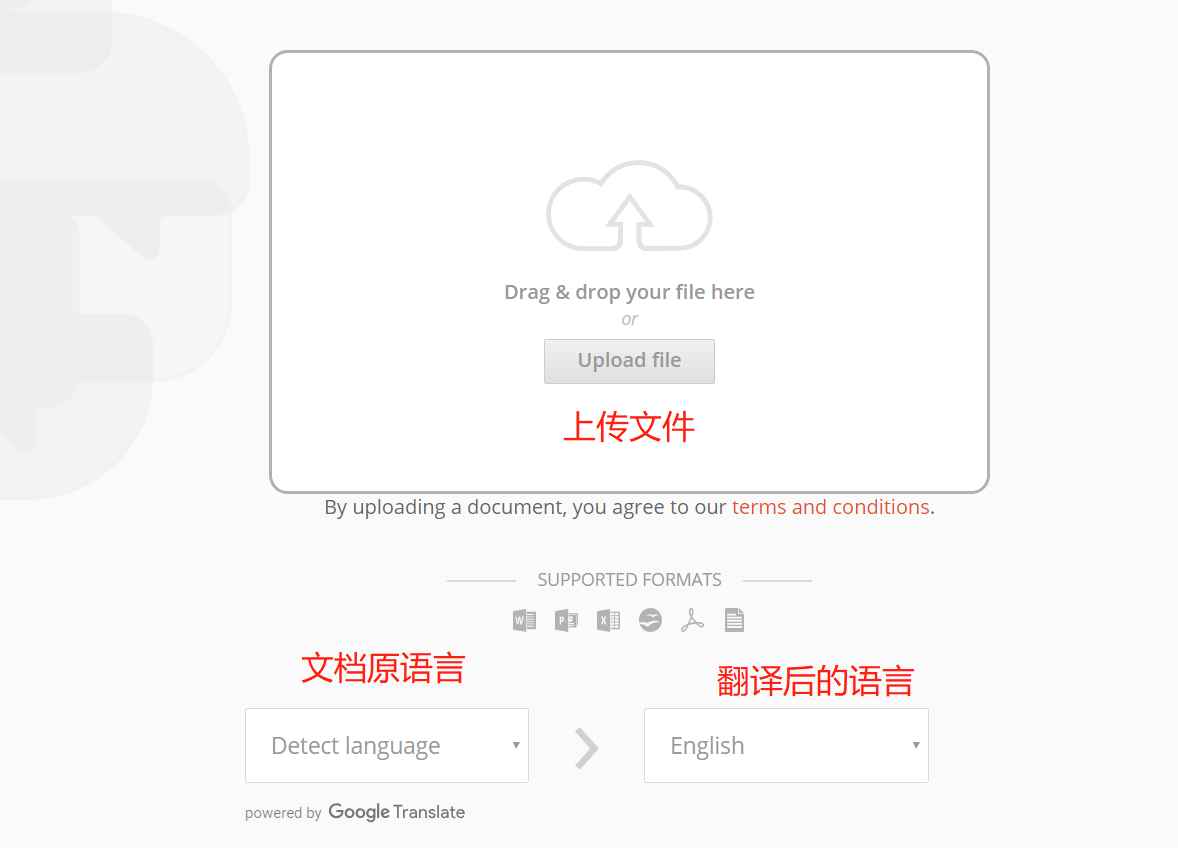
Task: Open the English target language dropdown
Action: pyautogui.click(x=786, y=745)
